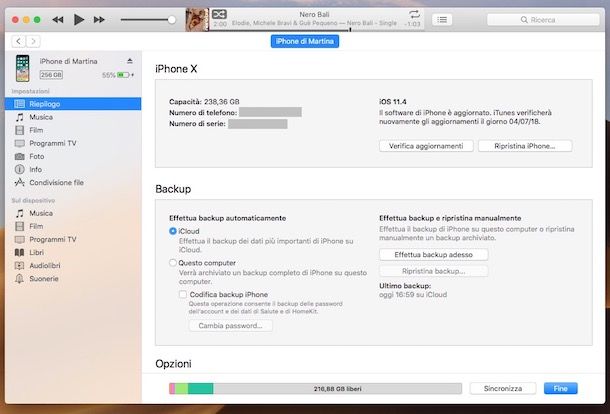Screen dimensions: 610x414
Task: Click the iOS 11.4 version label
Action: (393, 102)
